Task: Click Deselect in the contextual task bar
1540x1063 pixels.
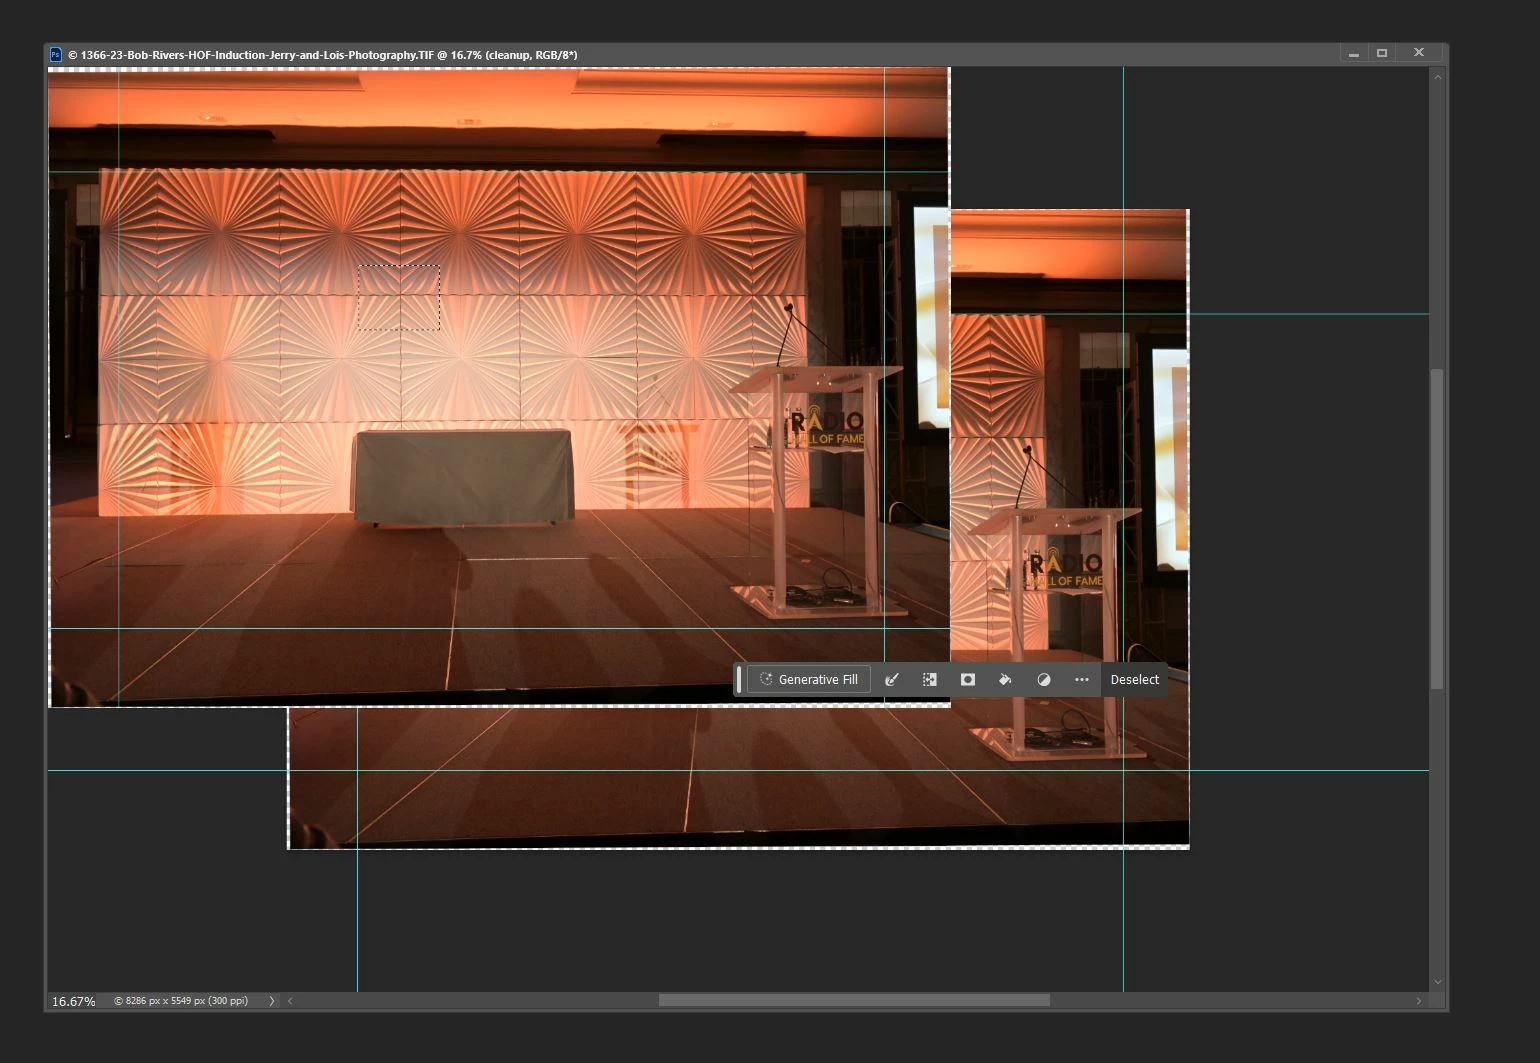Action: tap(1134, 679)
